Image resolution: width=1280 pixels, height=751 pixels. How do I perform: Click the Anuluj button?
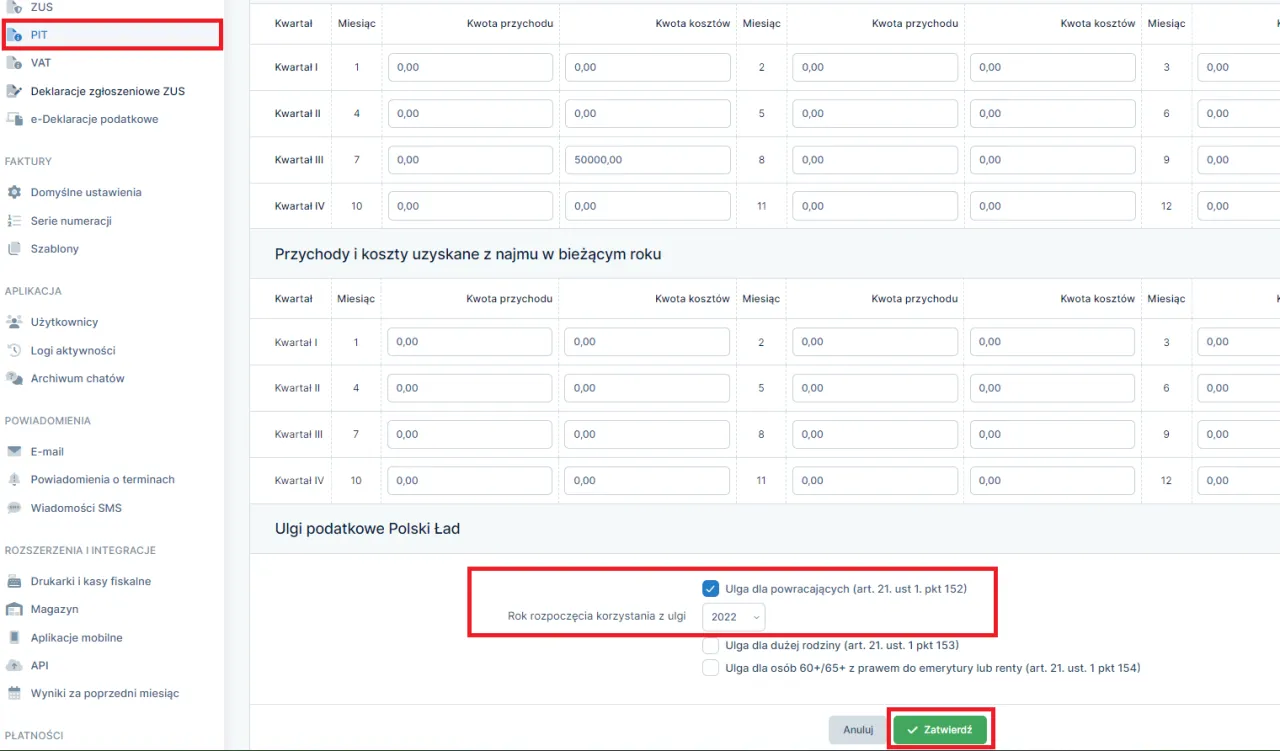[858, 730]
